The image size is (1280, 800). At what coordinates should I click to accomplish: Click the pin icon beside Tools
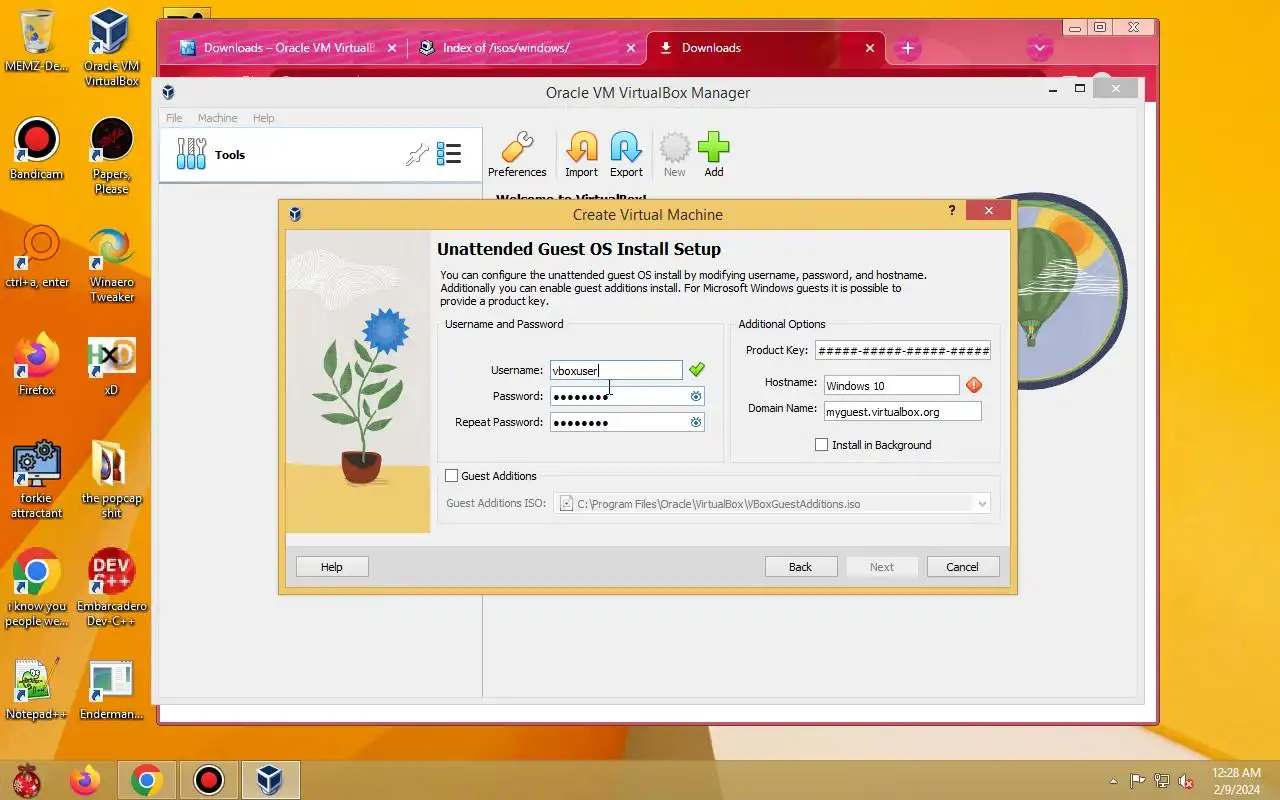417,154
